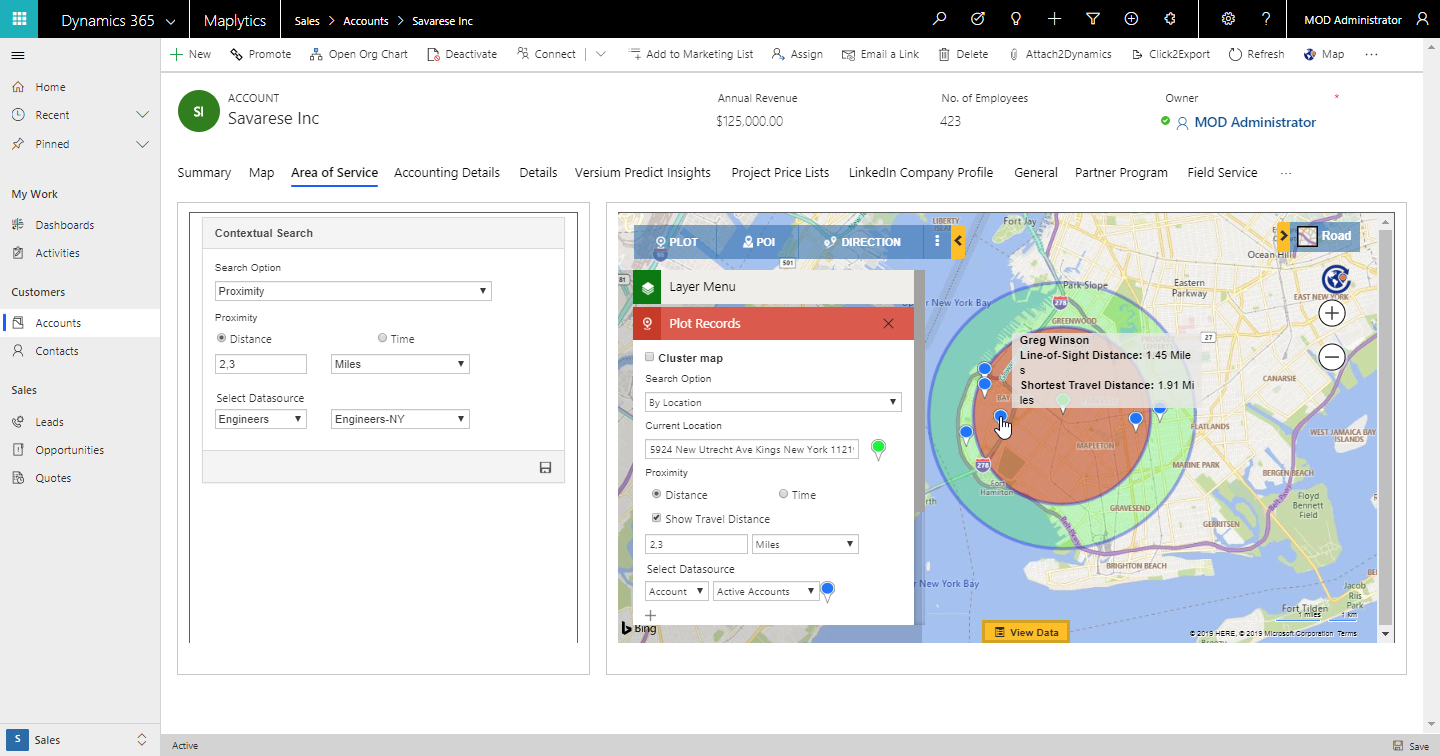Image resolution: width=1440 pixels, height=756 pixels.
Task: Open MOD Administrator user profile icon
Action: tap(1422, 19)
